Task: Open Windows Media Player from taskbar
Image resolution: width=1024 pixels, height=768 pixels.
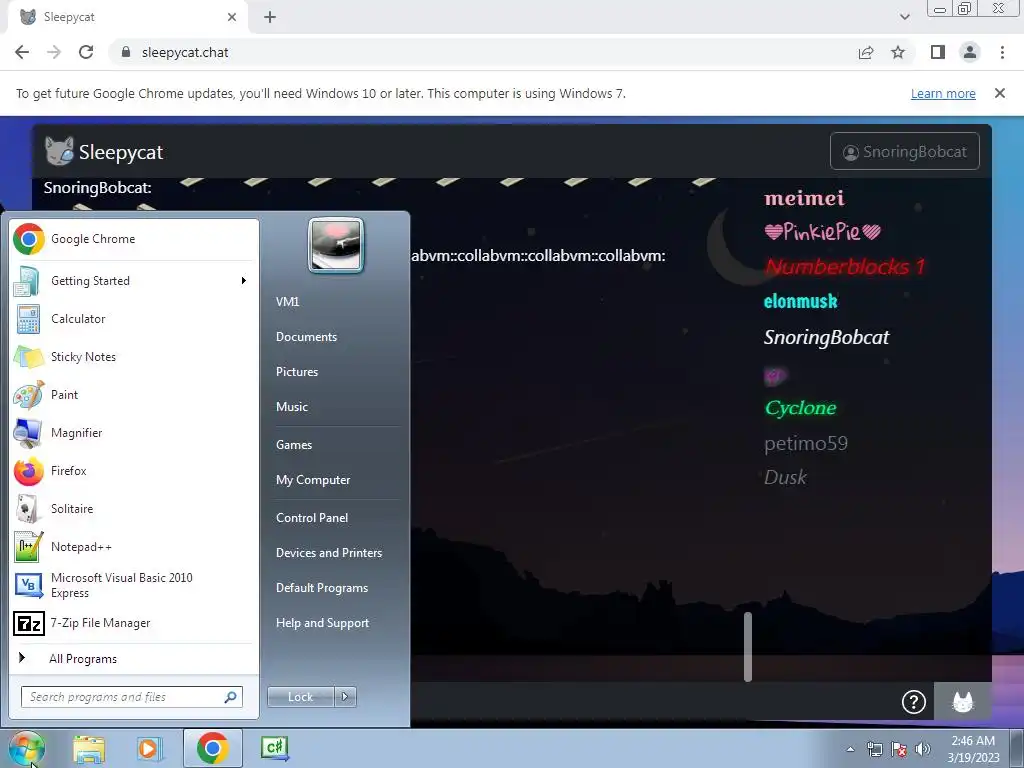Action: [150, 748]
